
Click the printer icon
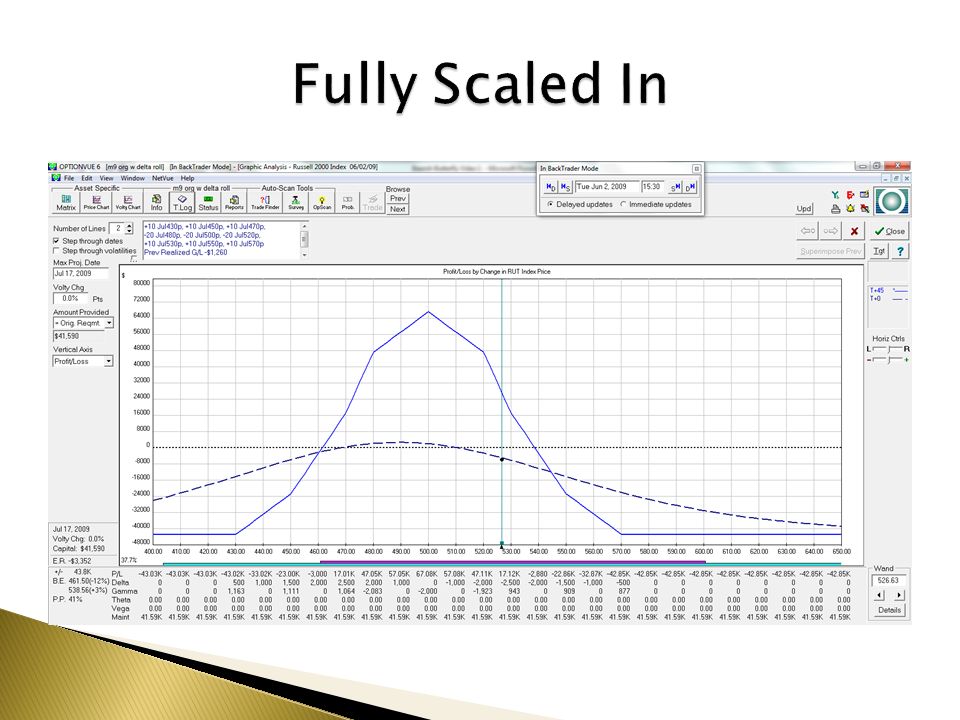point(835,209)
